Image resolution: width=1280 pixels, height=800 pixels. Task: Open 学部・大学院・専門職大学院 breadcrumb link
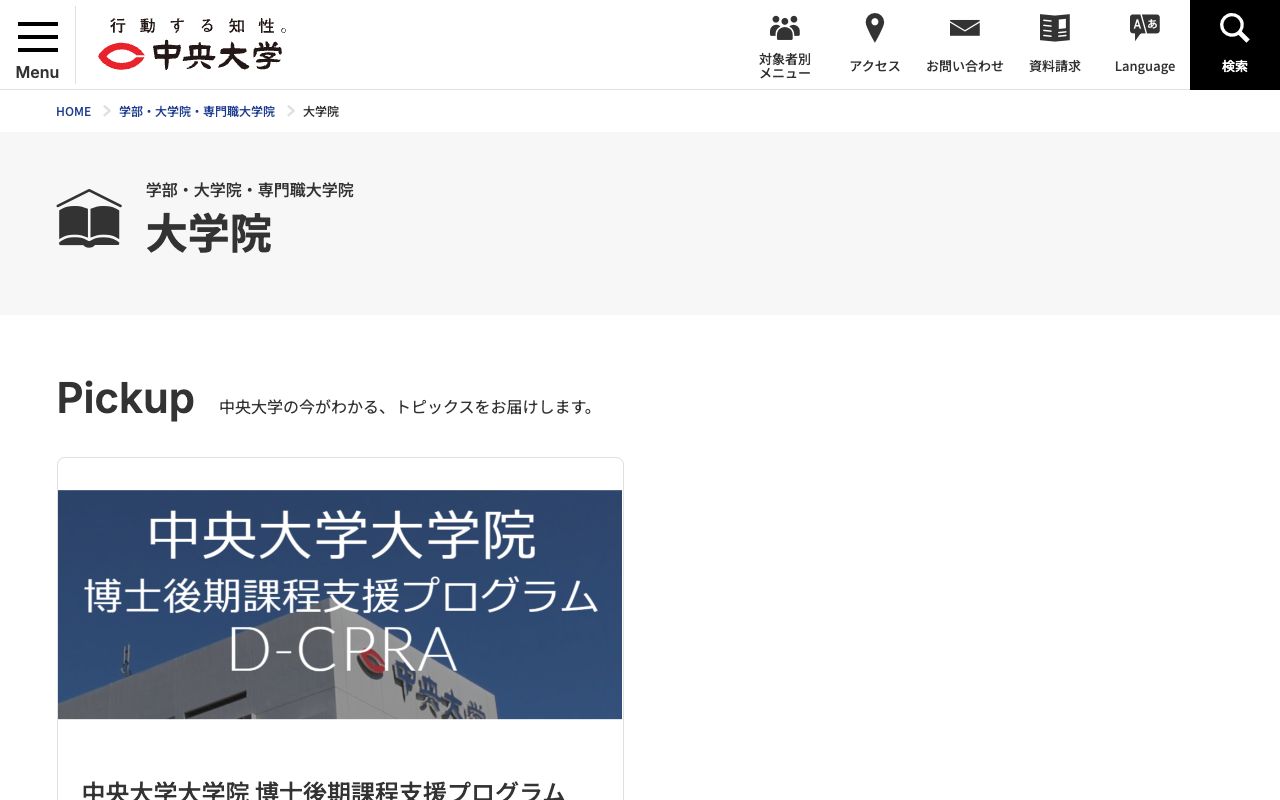click(x=197, y=111)
